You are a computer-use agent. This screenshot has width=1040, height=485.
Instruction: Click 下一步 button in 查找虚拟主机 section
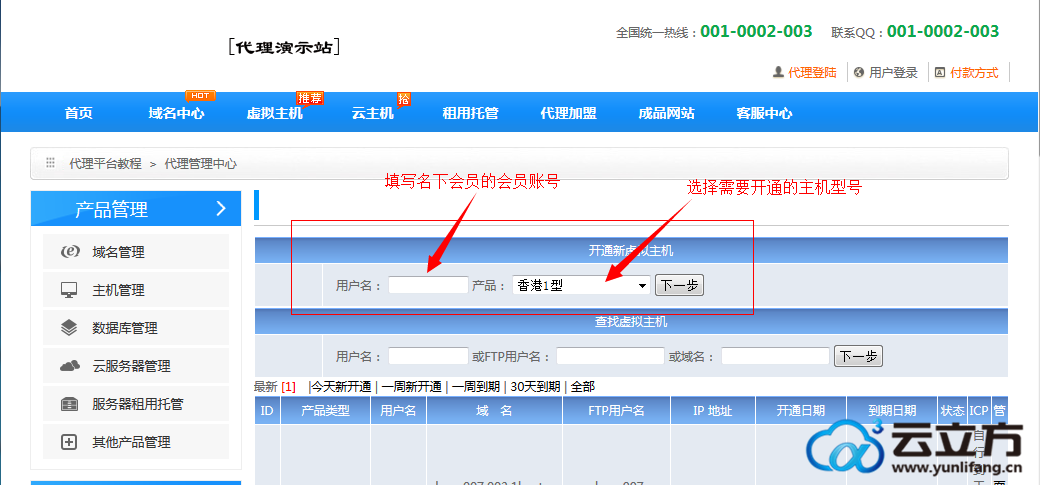click(858, 356)
